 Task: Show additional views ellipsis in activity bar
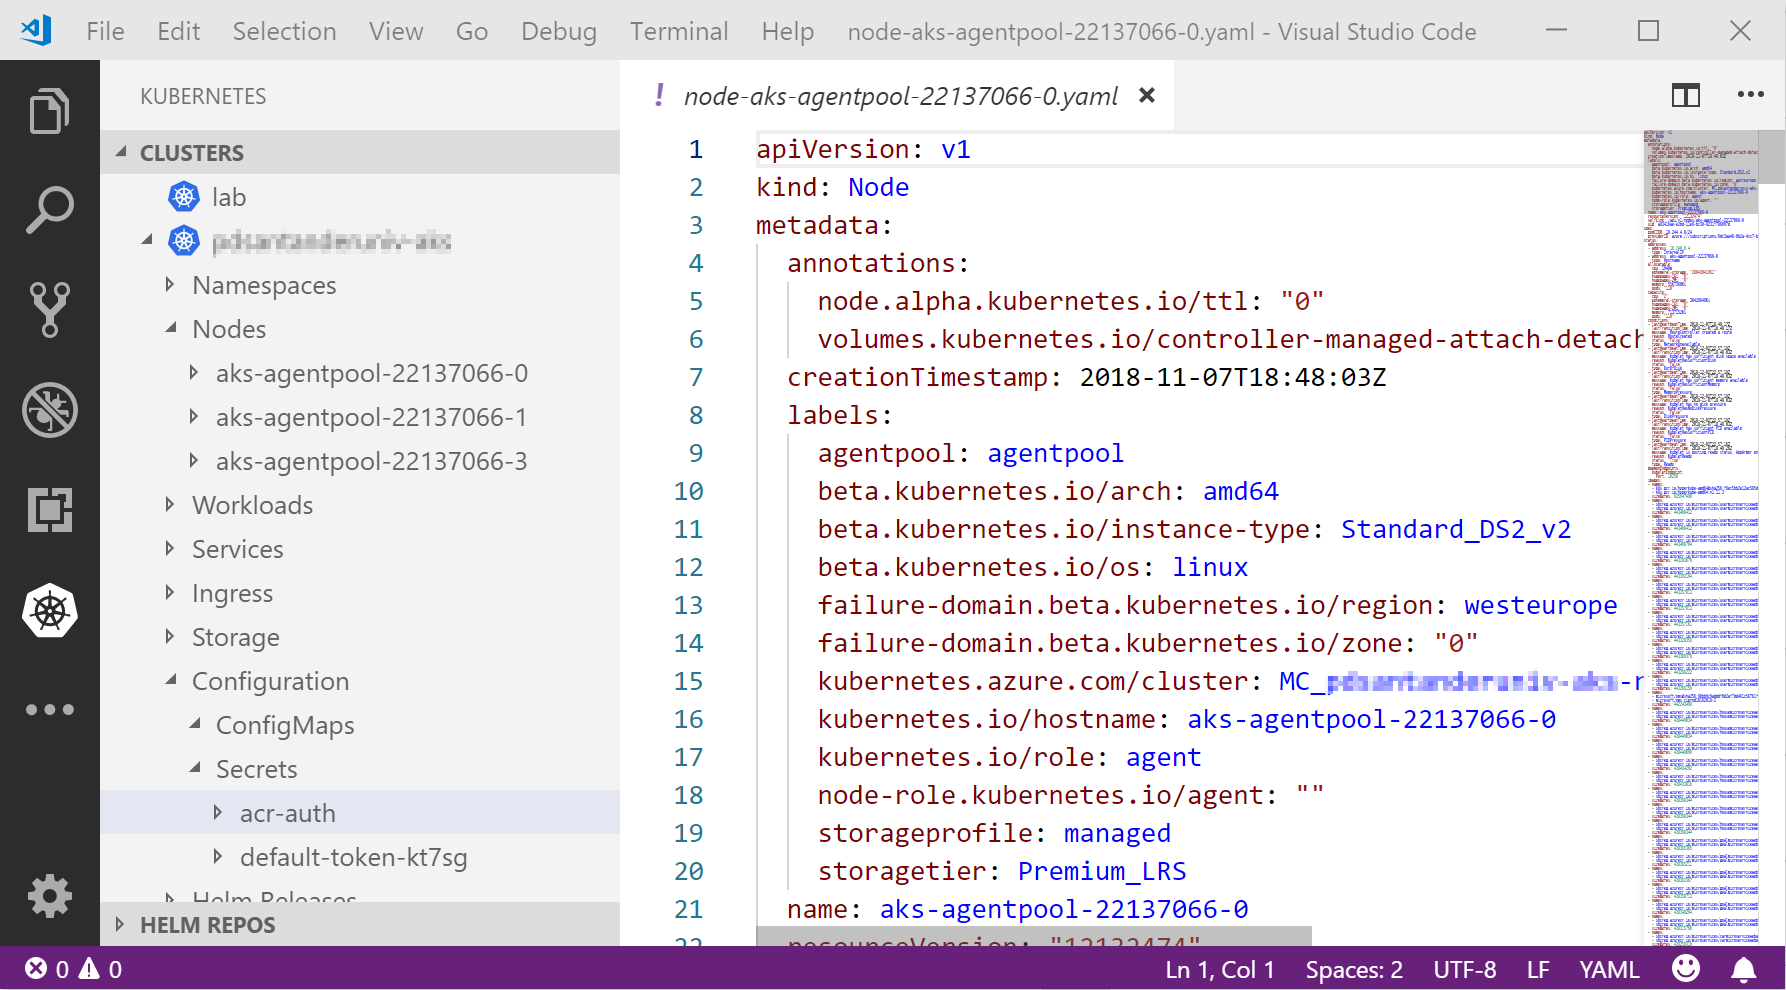coord(49,710)
